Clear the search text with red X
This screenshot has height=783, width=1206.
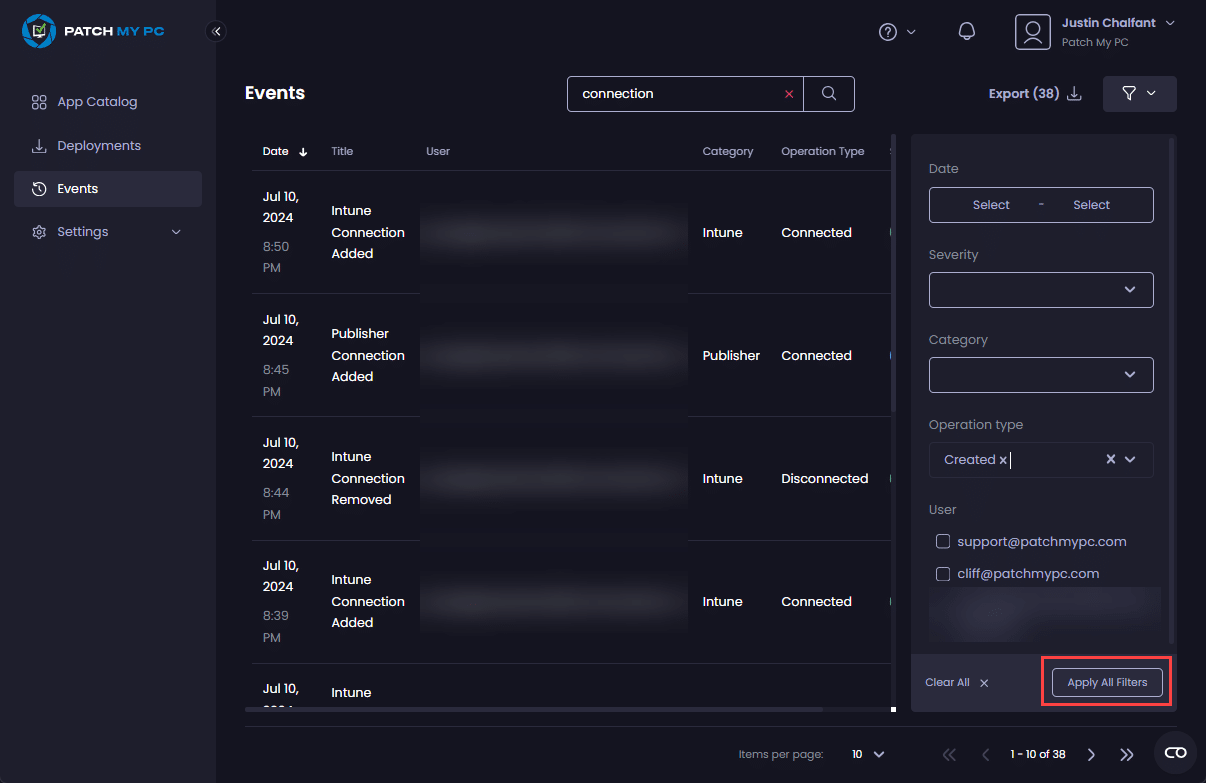788,94
